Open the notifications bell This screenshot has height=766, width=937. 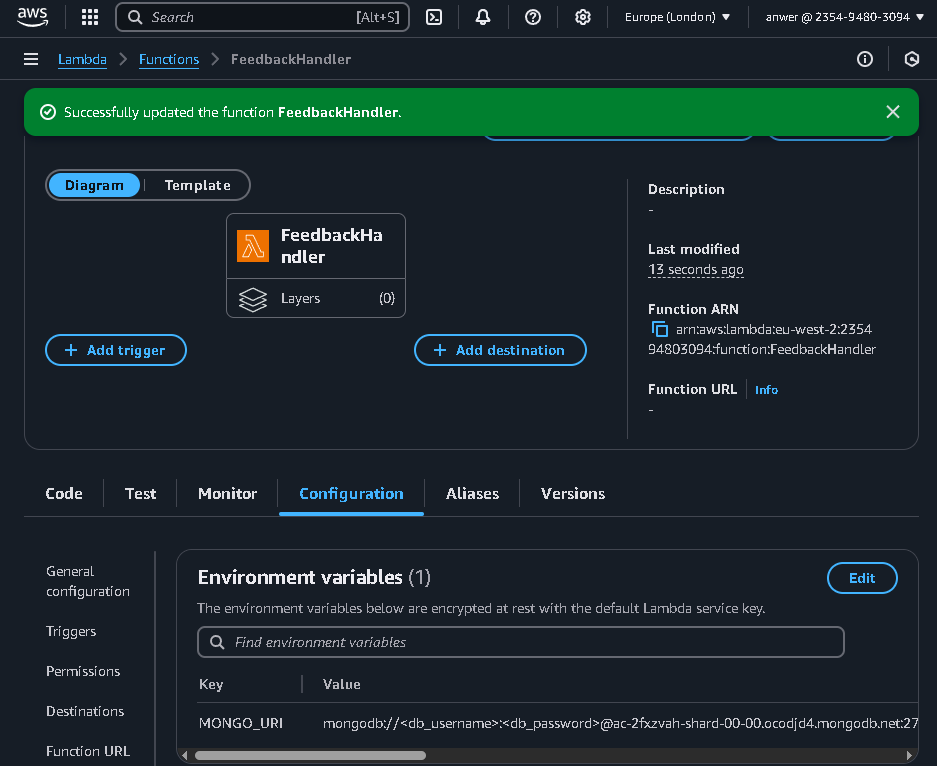(x=483, y=17)
